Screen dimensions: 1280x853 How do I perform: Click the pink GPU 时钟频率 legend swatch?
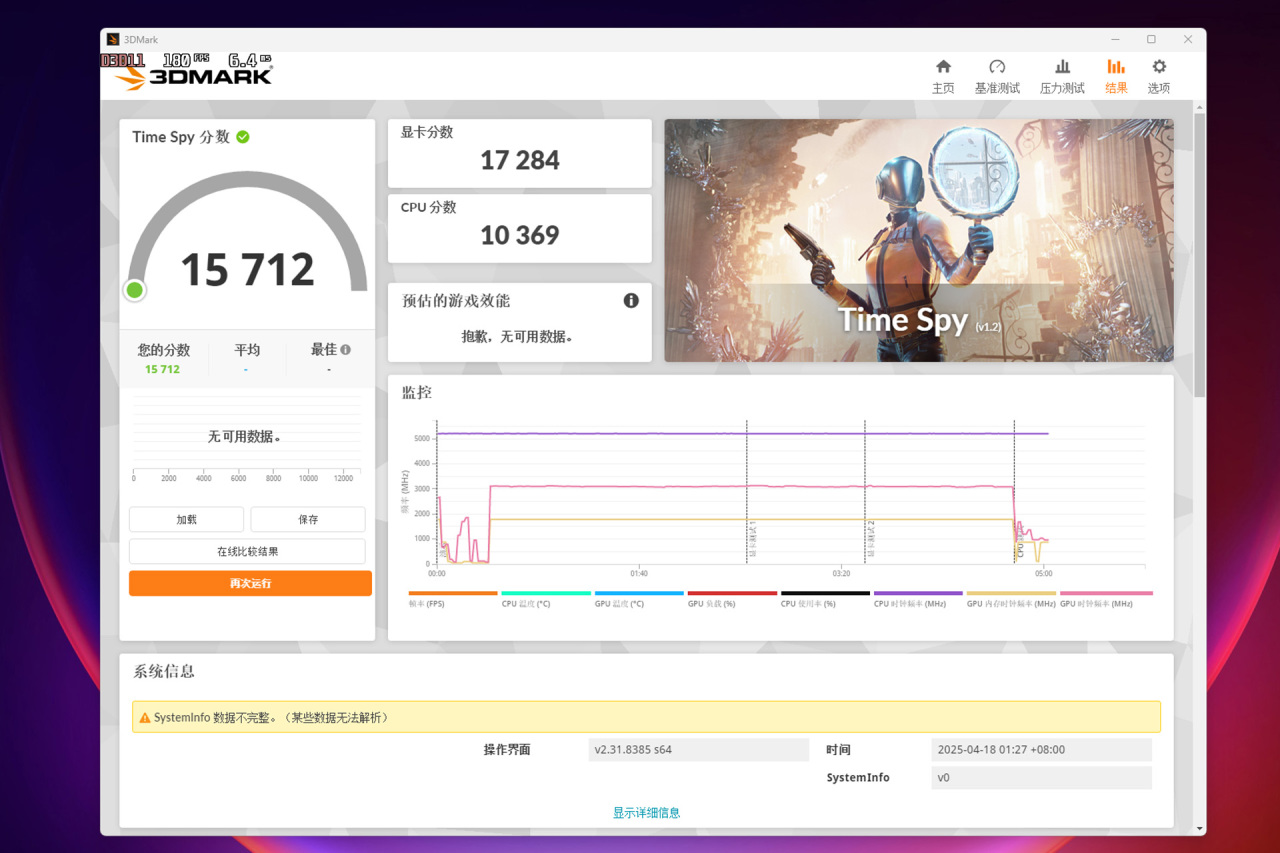click(1106, 593)
